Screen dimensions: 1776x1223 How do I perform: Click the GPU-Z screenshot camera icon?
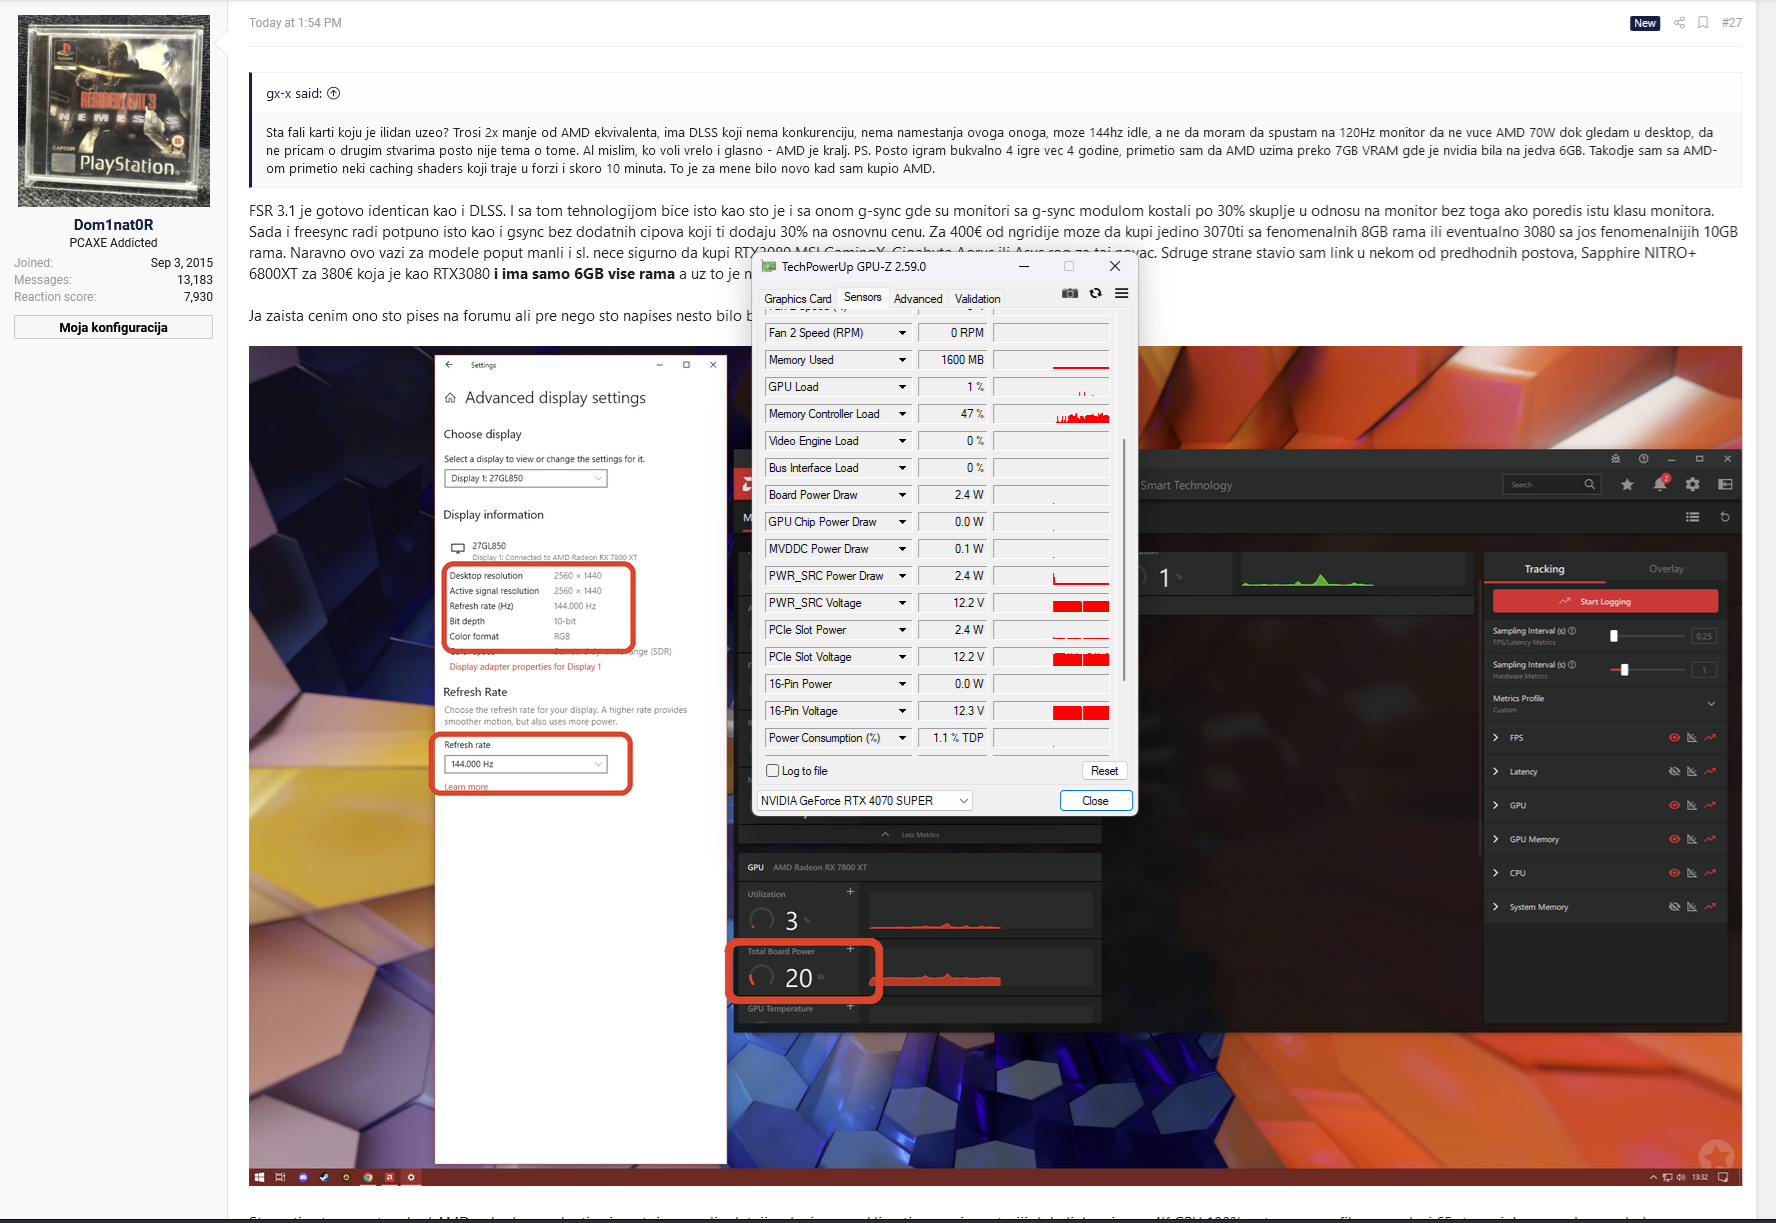coord(1070,293)
